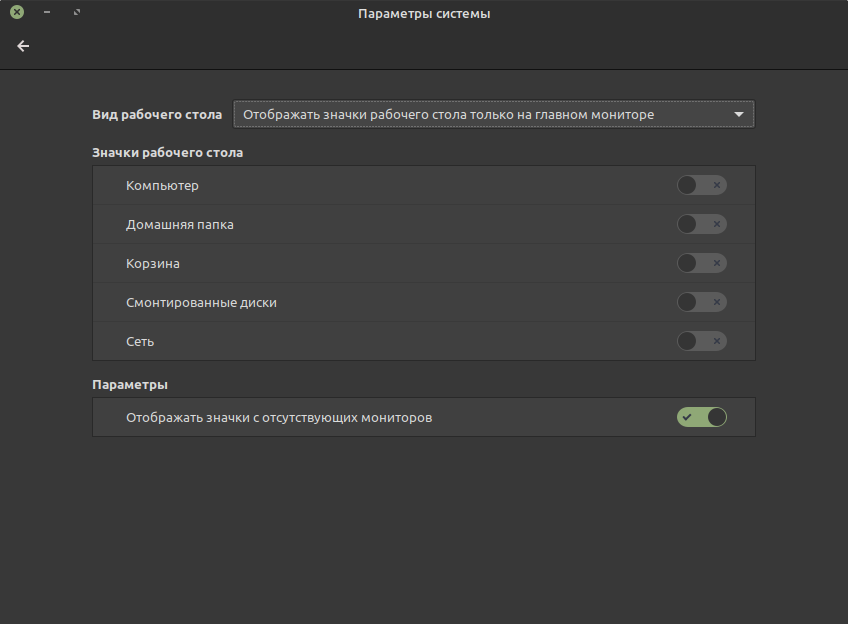This screenshot has width=848, height=624.
Task: Switch on the Сеть desktop icon
Action: (x=701, y=341)
